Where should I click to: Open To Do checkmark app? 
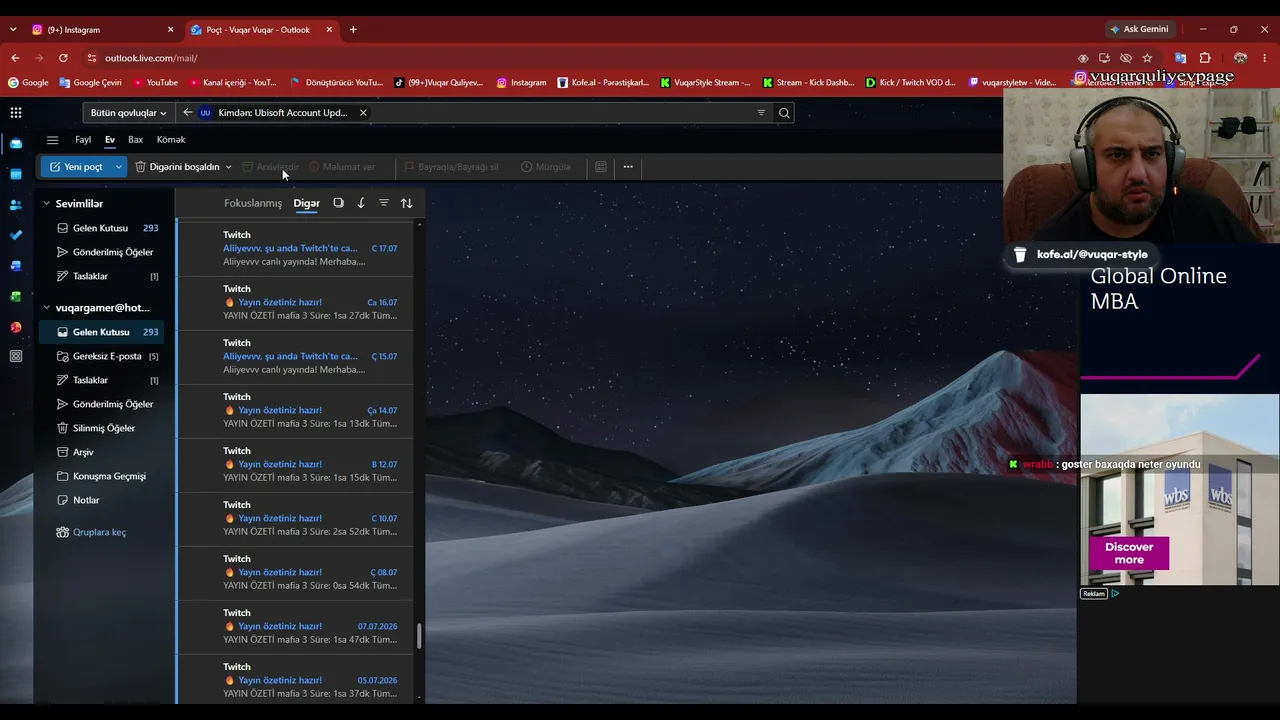click(16, 235)
